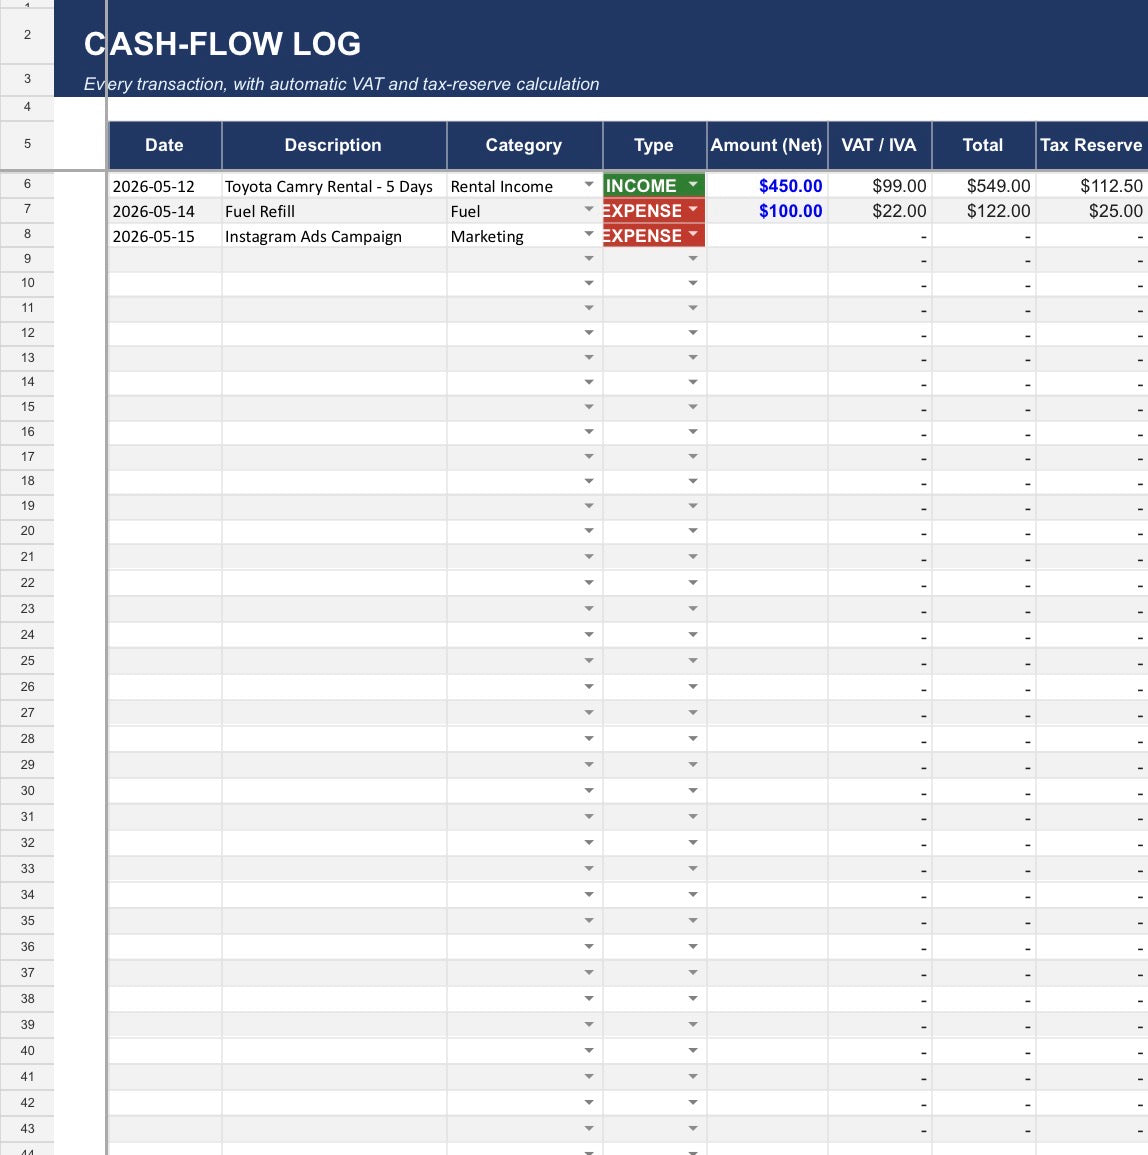This screenshot has height=1155, width=1148.
Task: Click the date cell 2026-05-12
Action: (x=165, y=186)
